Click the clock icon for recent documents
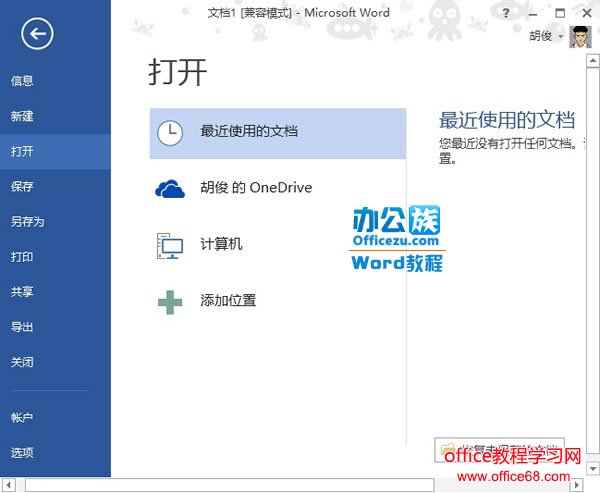The width and height of the screenshot is (600, 493). point(170,133)
